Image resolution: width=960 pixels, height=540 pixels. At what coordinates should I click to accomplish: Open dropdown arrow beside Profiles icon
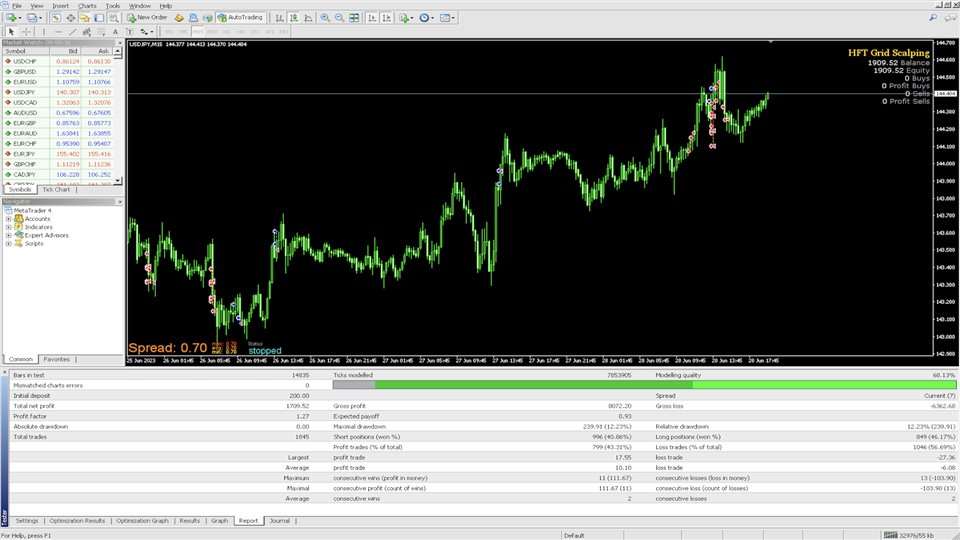tap(40, 18)
